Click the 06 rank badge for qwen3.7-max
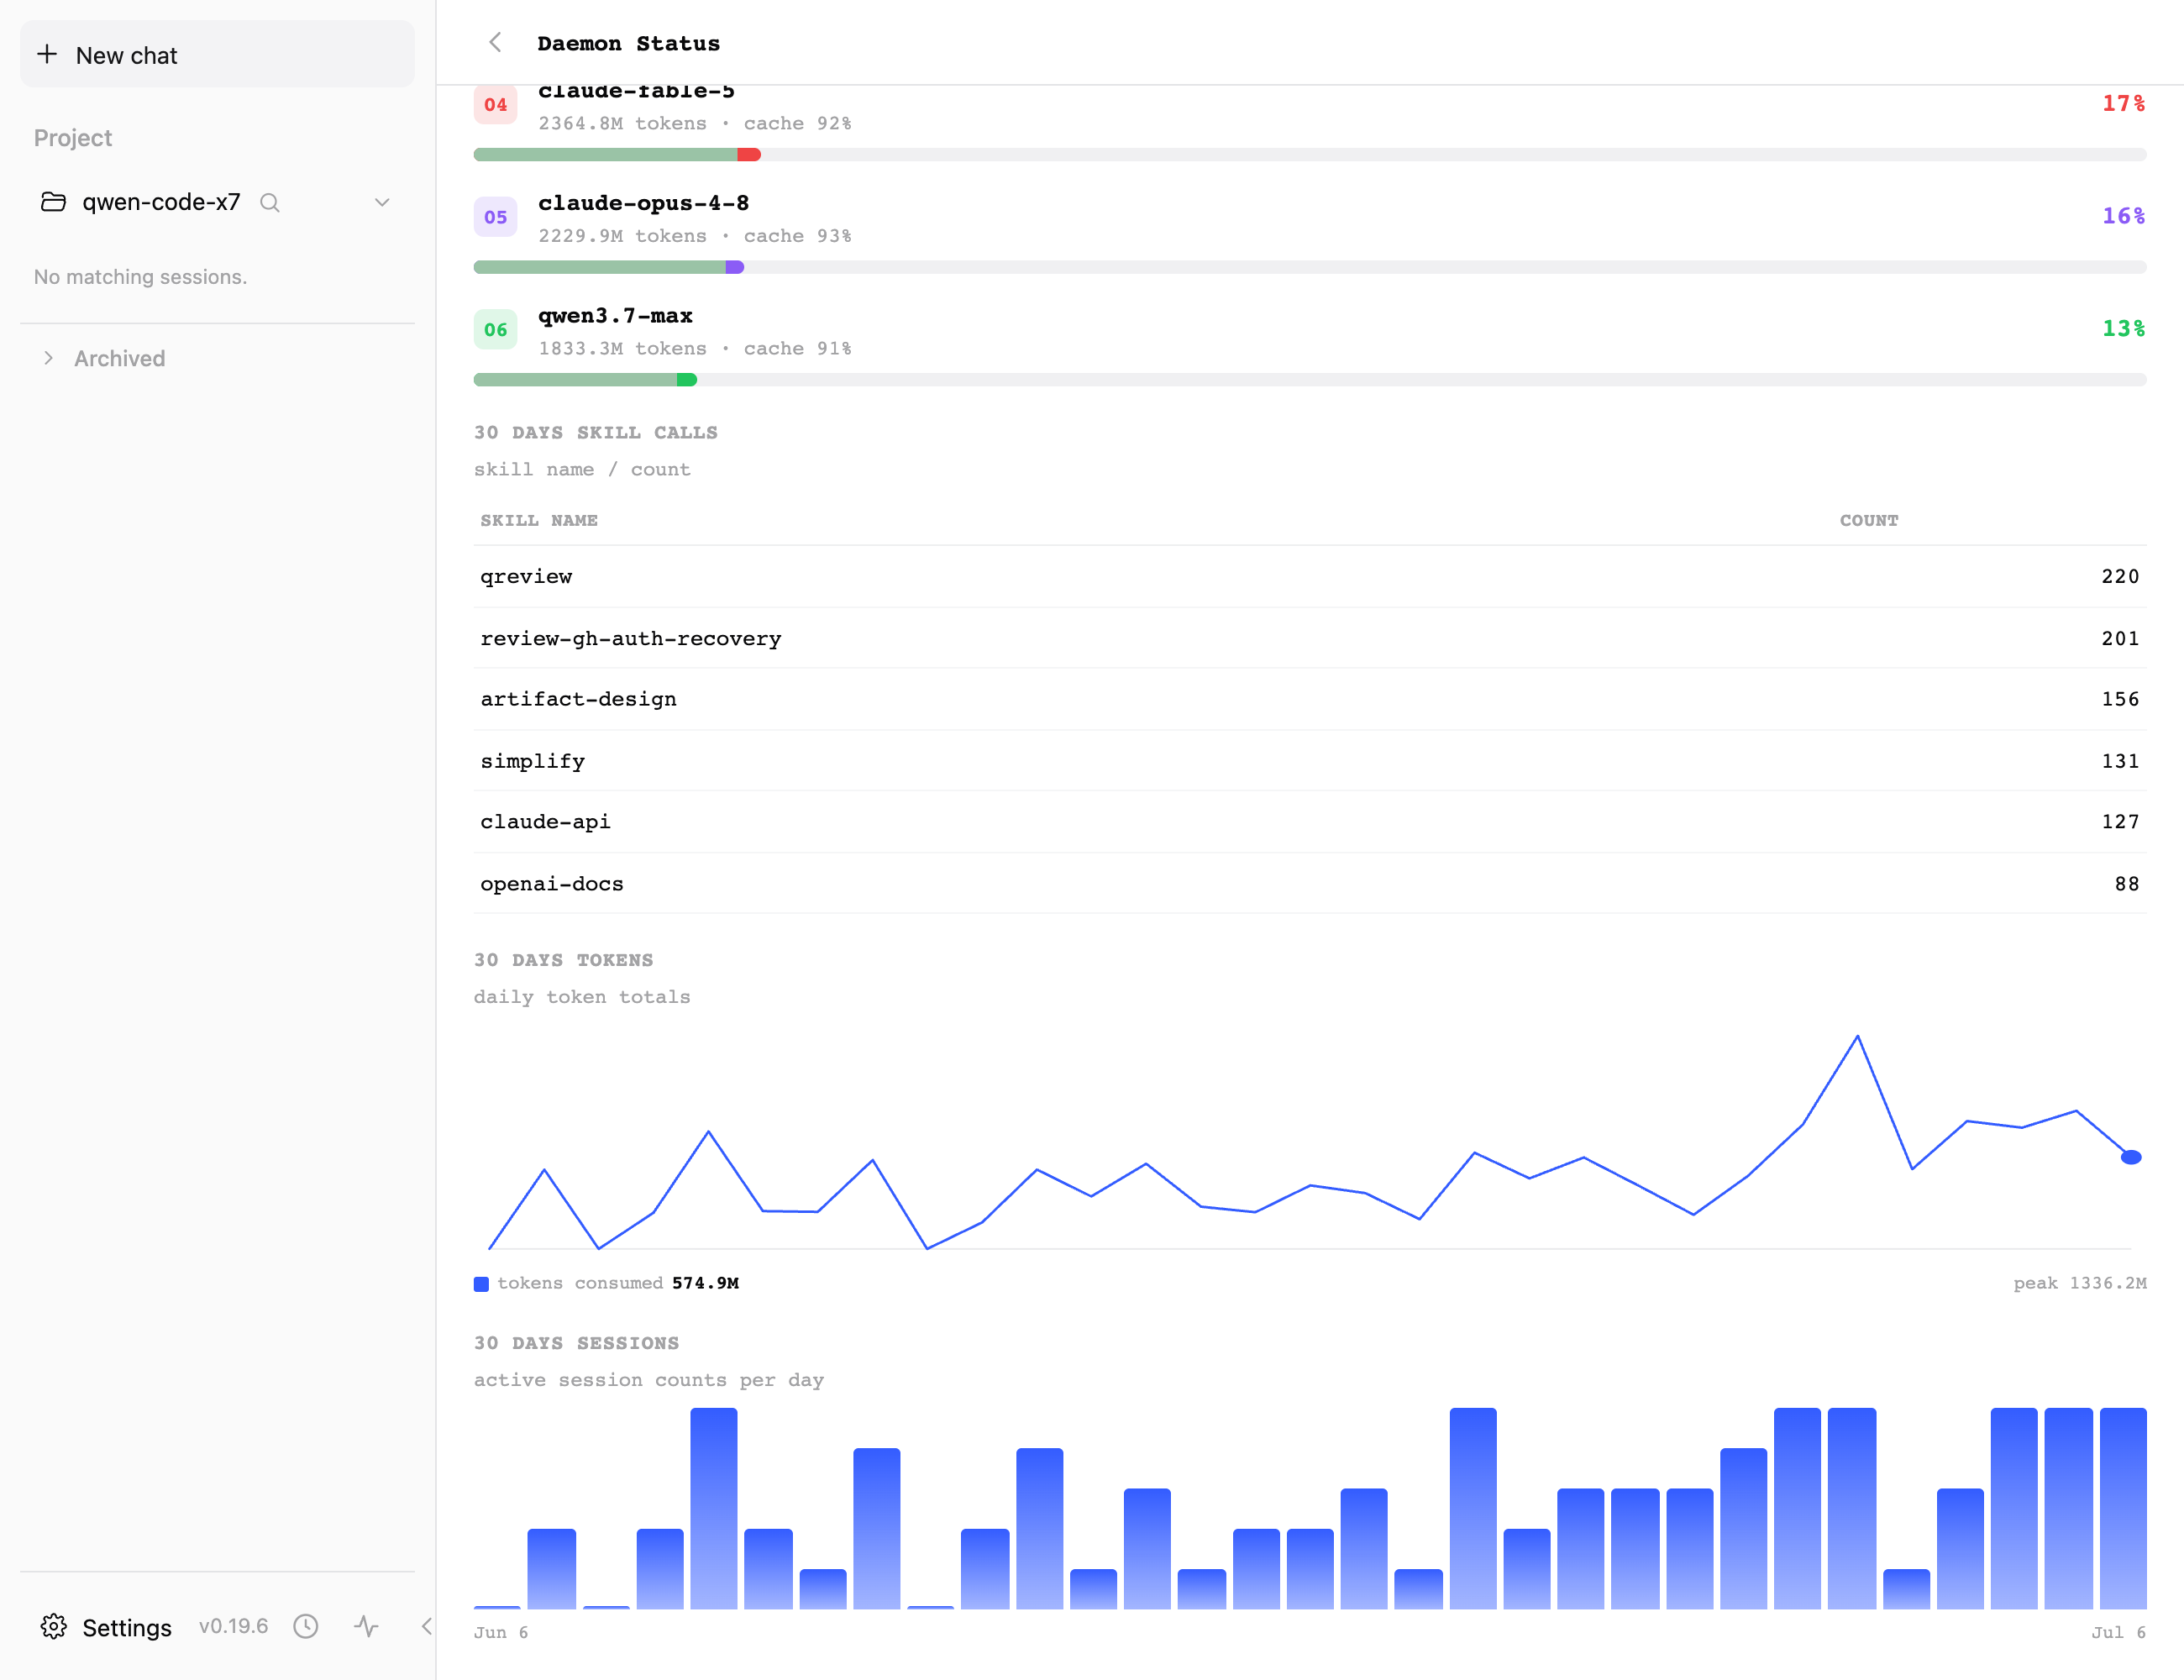 point(495,329)
